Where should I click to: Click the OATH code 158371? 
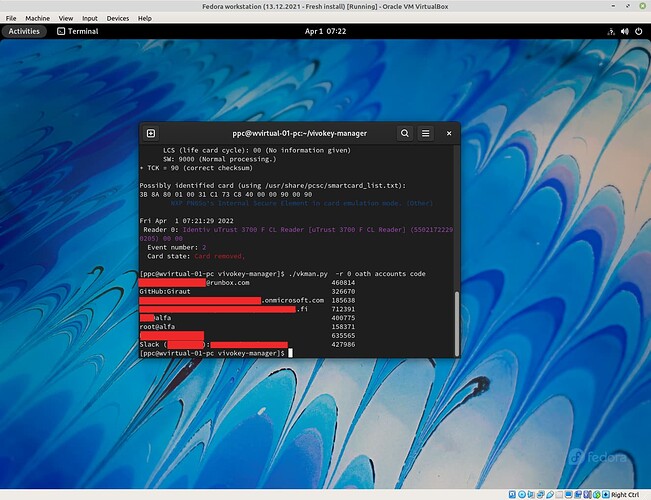point(343,327)
